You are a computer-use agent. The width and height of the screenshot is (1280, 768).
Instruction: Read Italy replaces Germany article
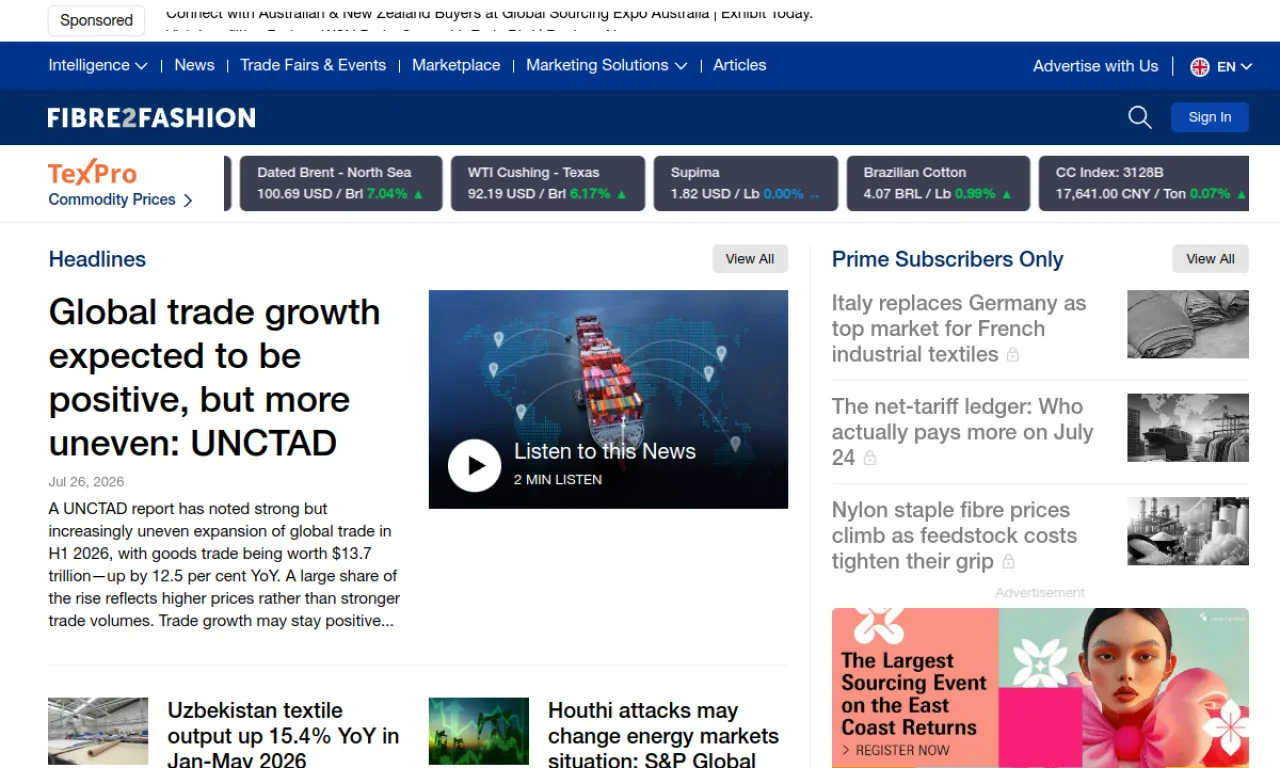(958, 329)
